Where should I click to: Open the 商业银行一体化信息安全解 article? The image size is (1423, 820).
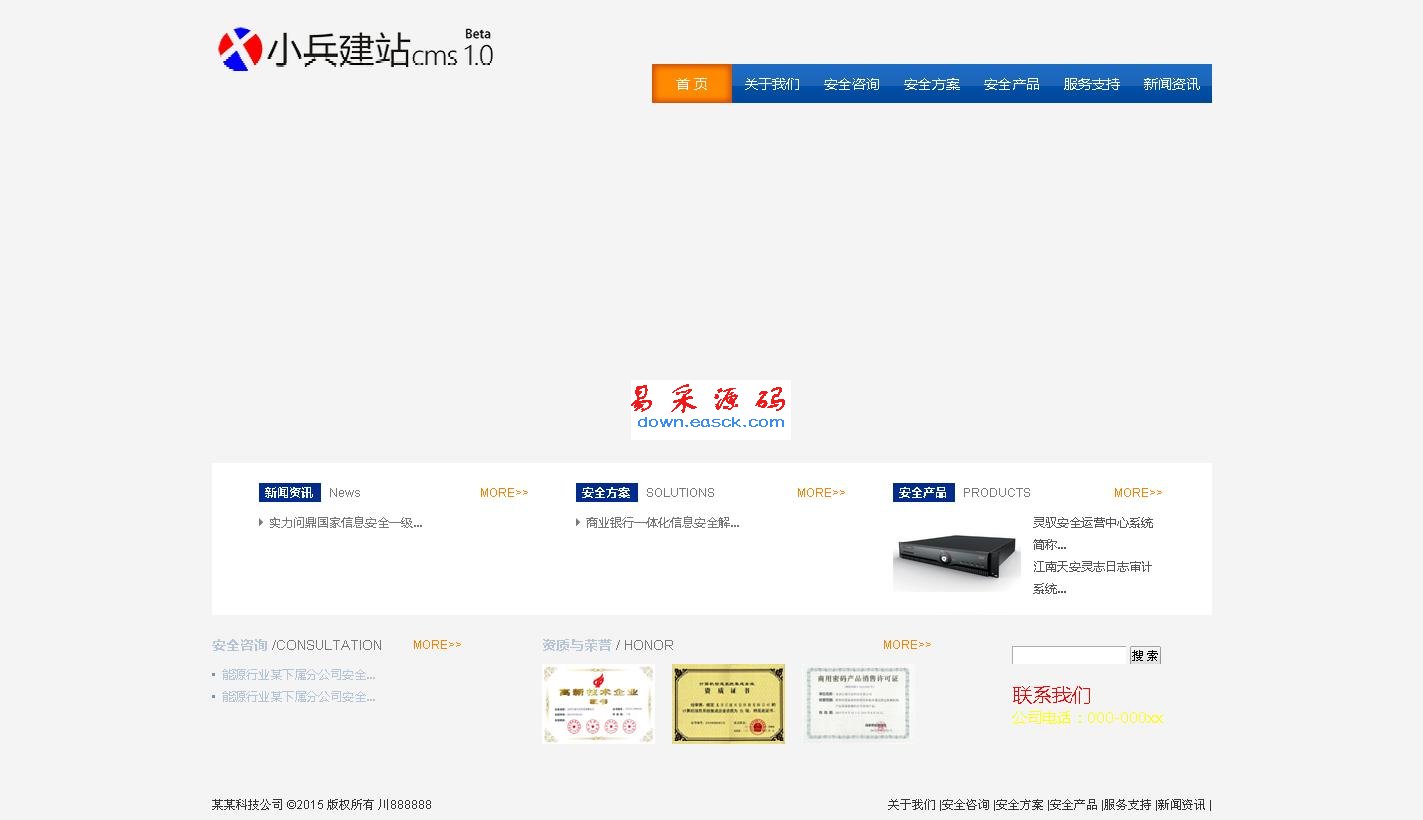click(662, 523)
